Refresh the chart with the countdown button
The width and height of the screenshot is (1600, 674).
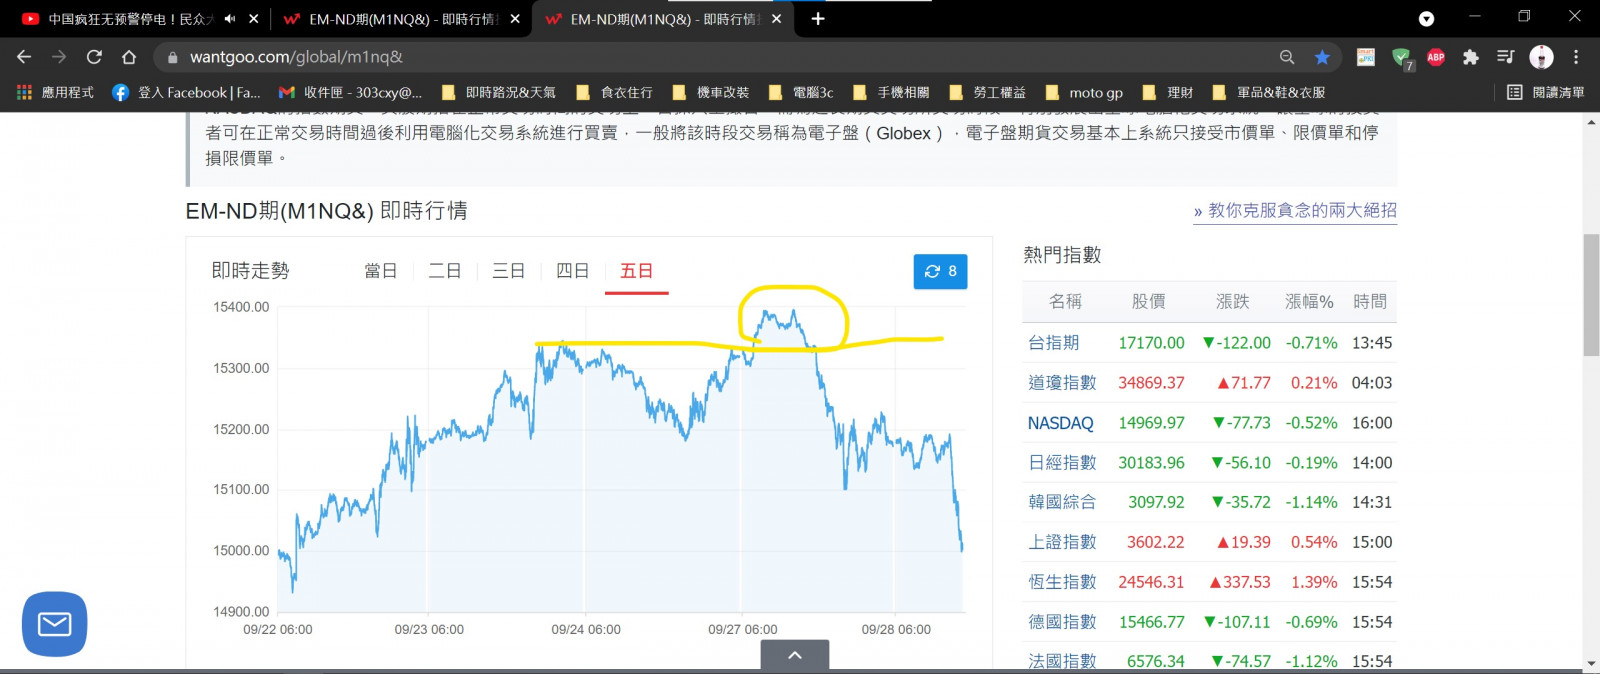click(940, 271)
